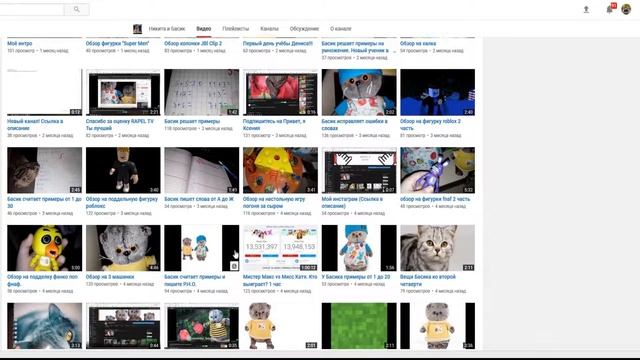Open the 'О канале' tab
Image resolution: width=640 pixels, height=360 pixels.
coord(340,29)
